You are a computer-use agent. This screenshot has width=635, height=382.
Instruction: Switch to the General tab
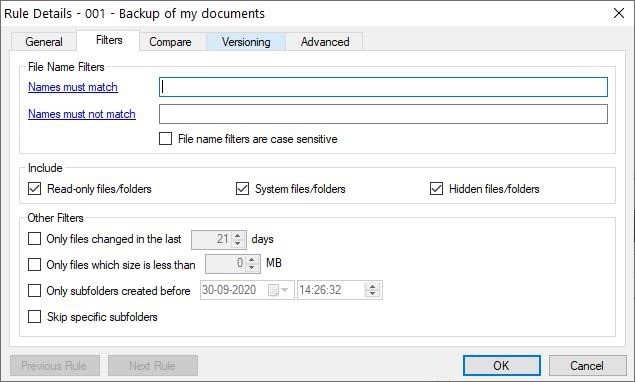pos(44,42)
